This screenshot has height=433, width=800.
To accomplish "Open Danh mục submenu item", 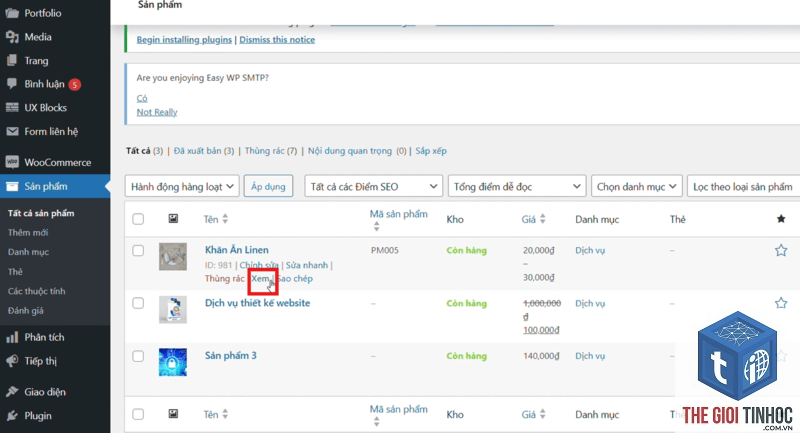I will click(x=28, y=252).
